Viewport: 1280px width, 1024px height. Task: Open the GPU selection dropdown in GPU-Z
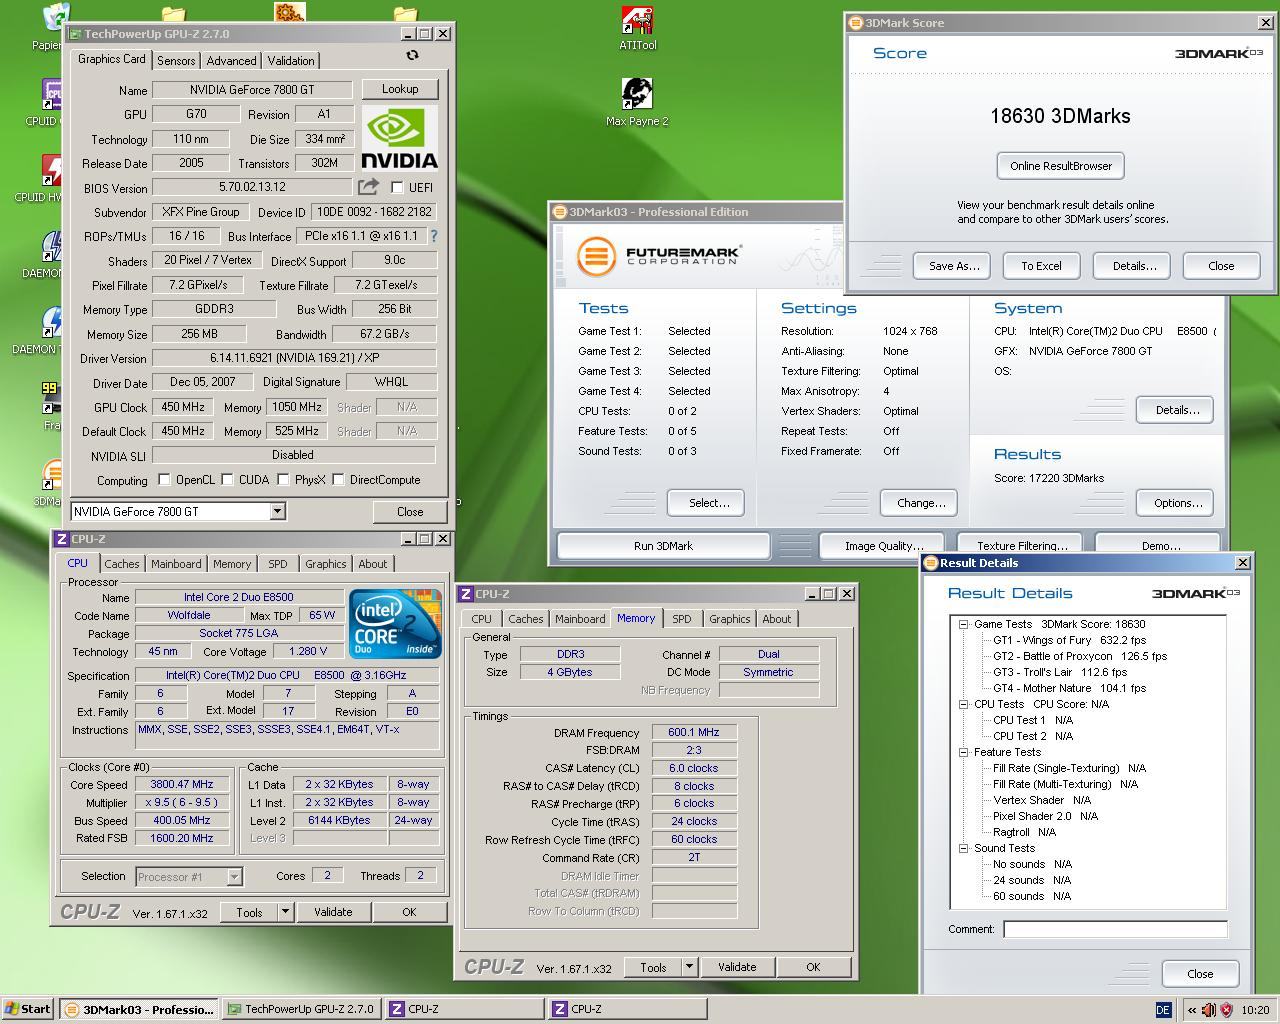(x=277, y=511)
